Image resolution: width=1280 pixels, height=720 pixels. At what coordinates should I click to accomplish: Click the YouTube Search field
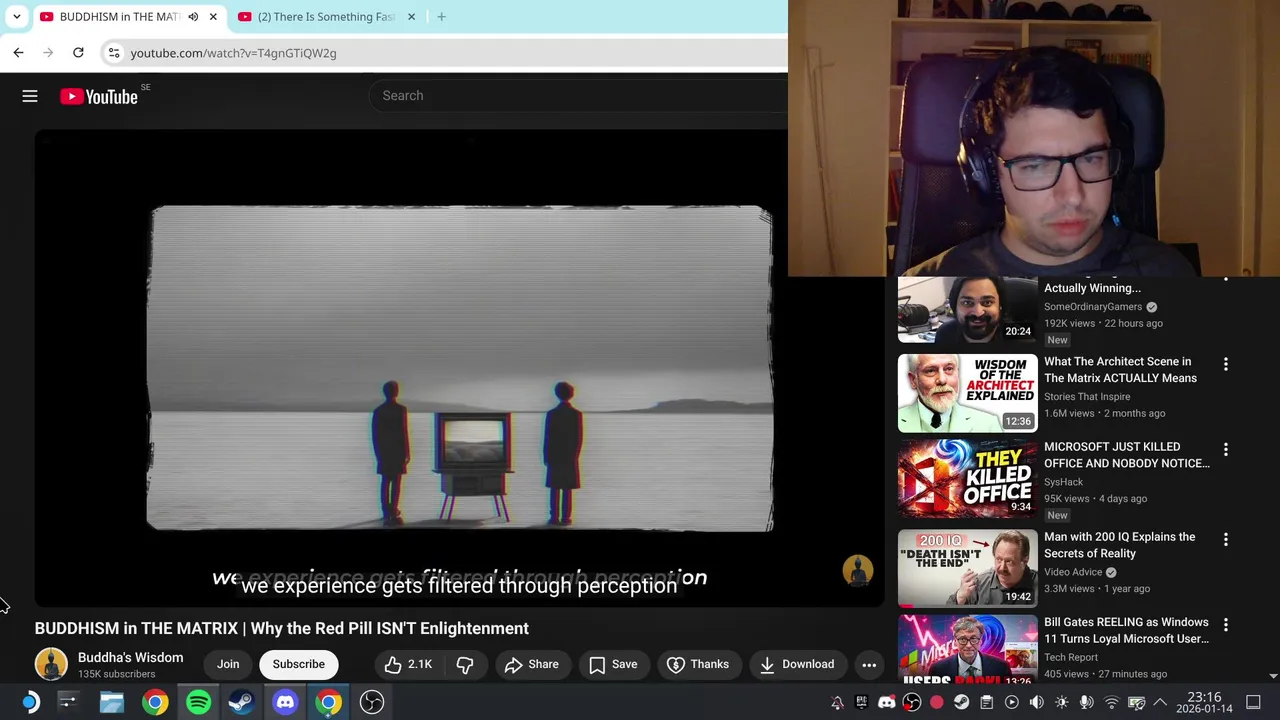(578, 96)
